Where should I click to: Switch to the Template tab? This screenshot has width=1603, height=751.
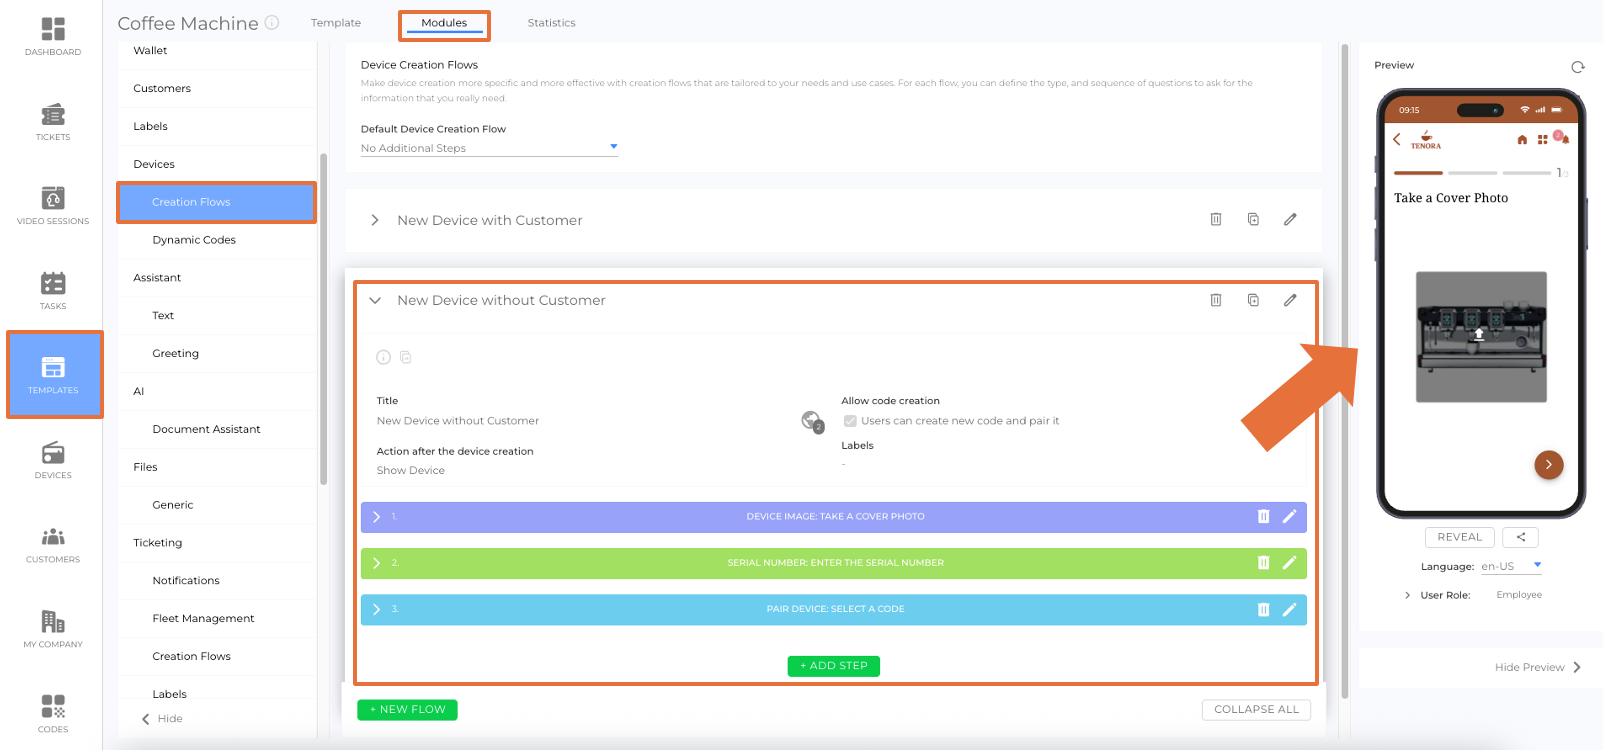pos(336,23)
